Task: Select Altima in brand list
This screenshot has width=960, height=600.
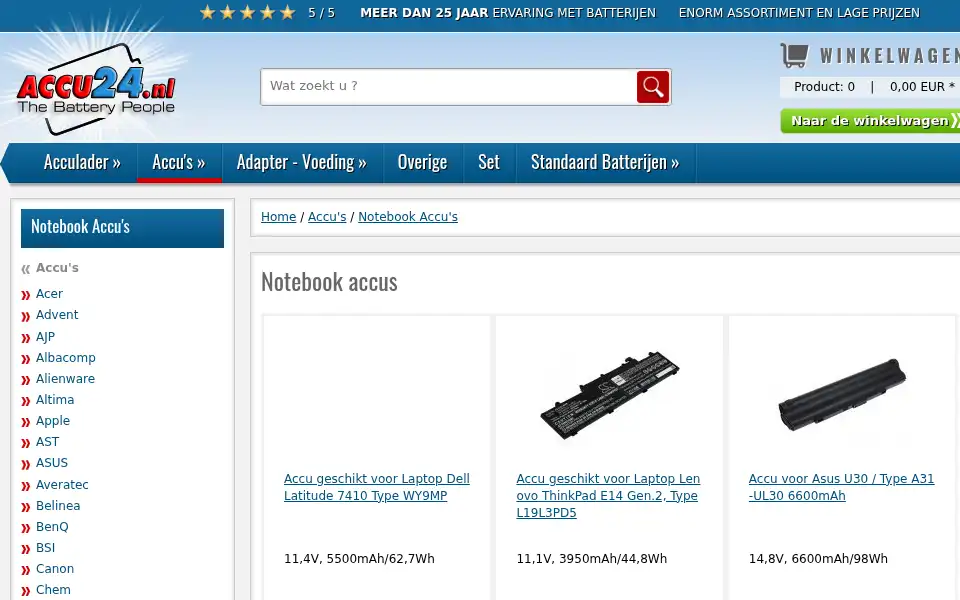Action: (x=55, y=400)
